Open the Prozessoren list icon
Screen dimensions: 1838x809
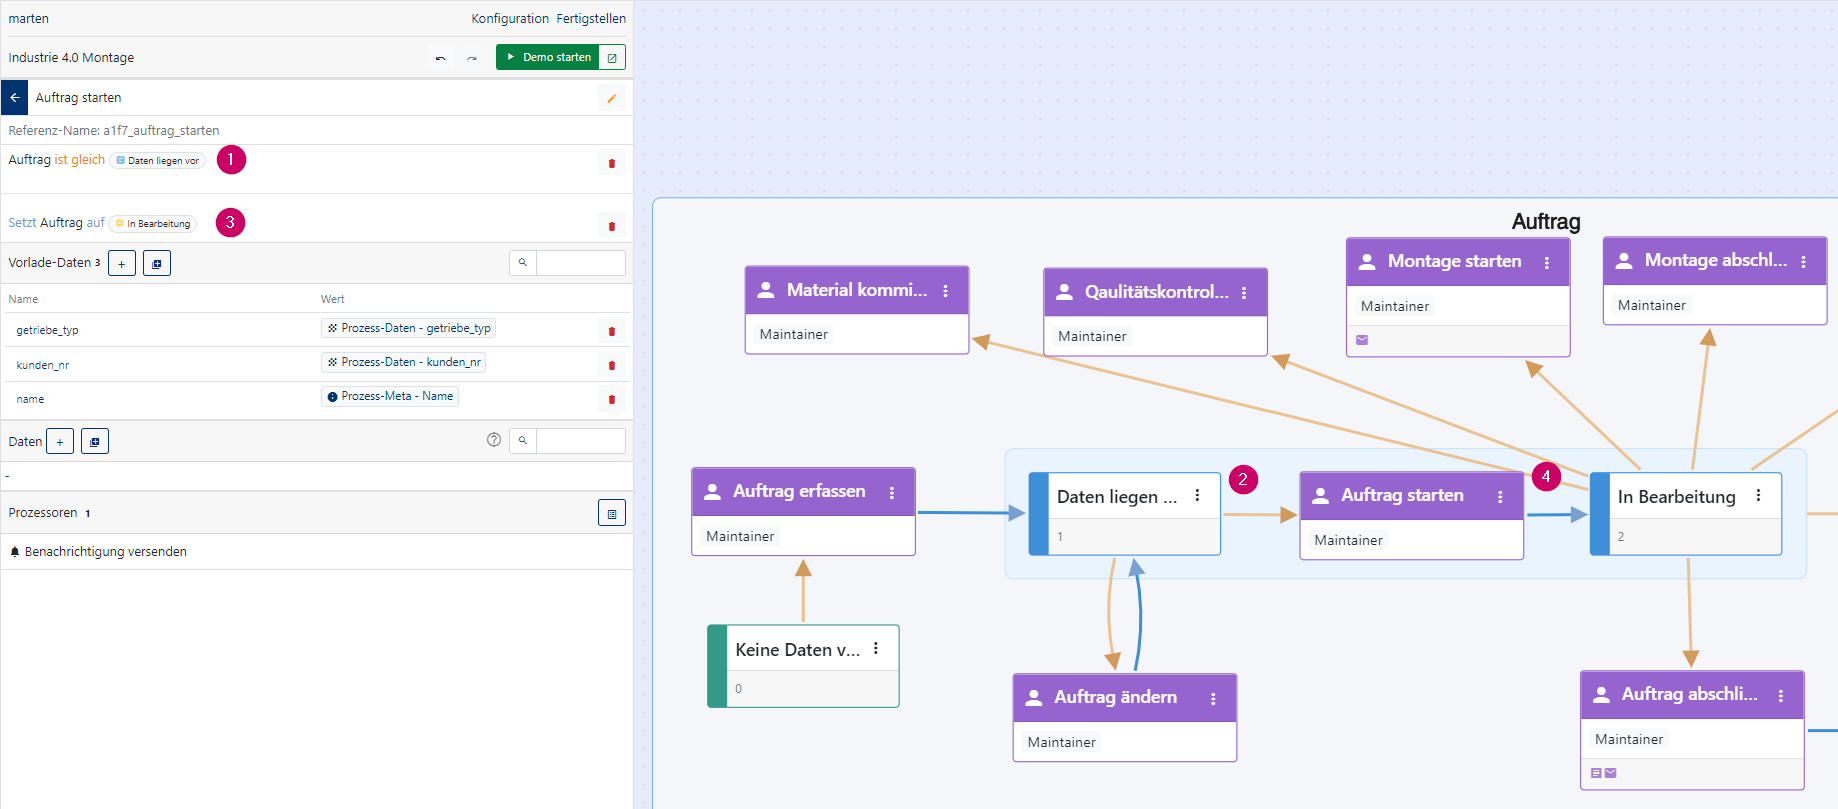point(612,513)
